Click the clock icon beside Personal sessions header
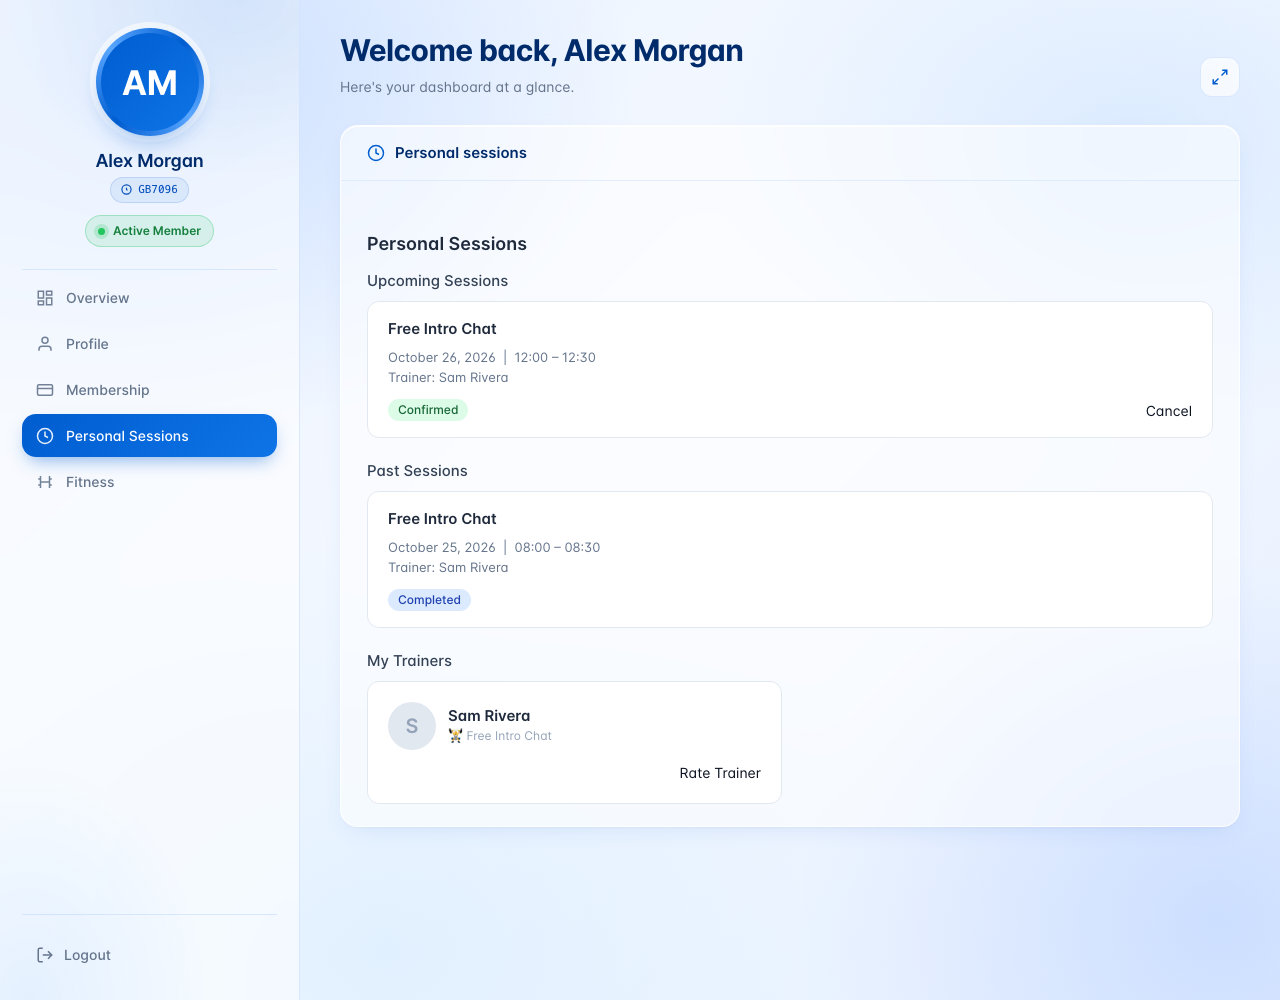Viewport: 1280px width, 1000px height. (x=376, y=153)
